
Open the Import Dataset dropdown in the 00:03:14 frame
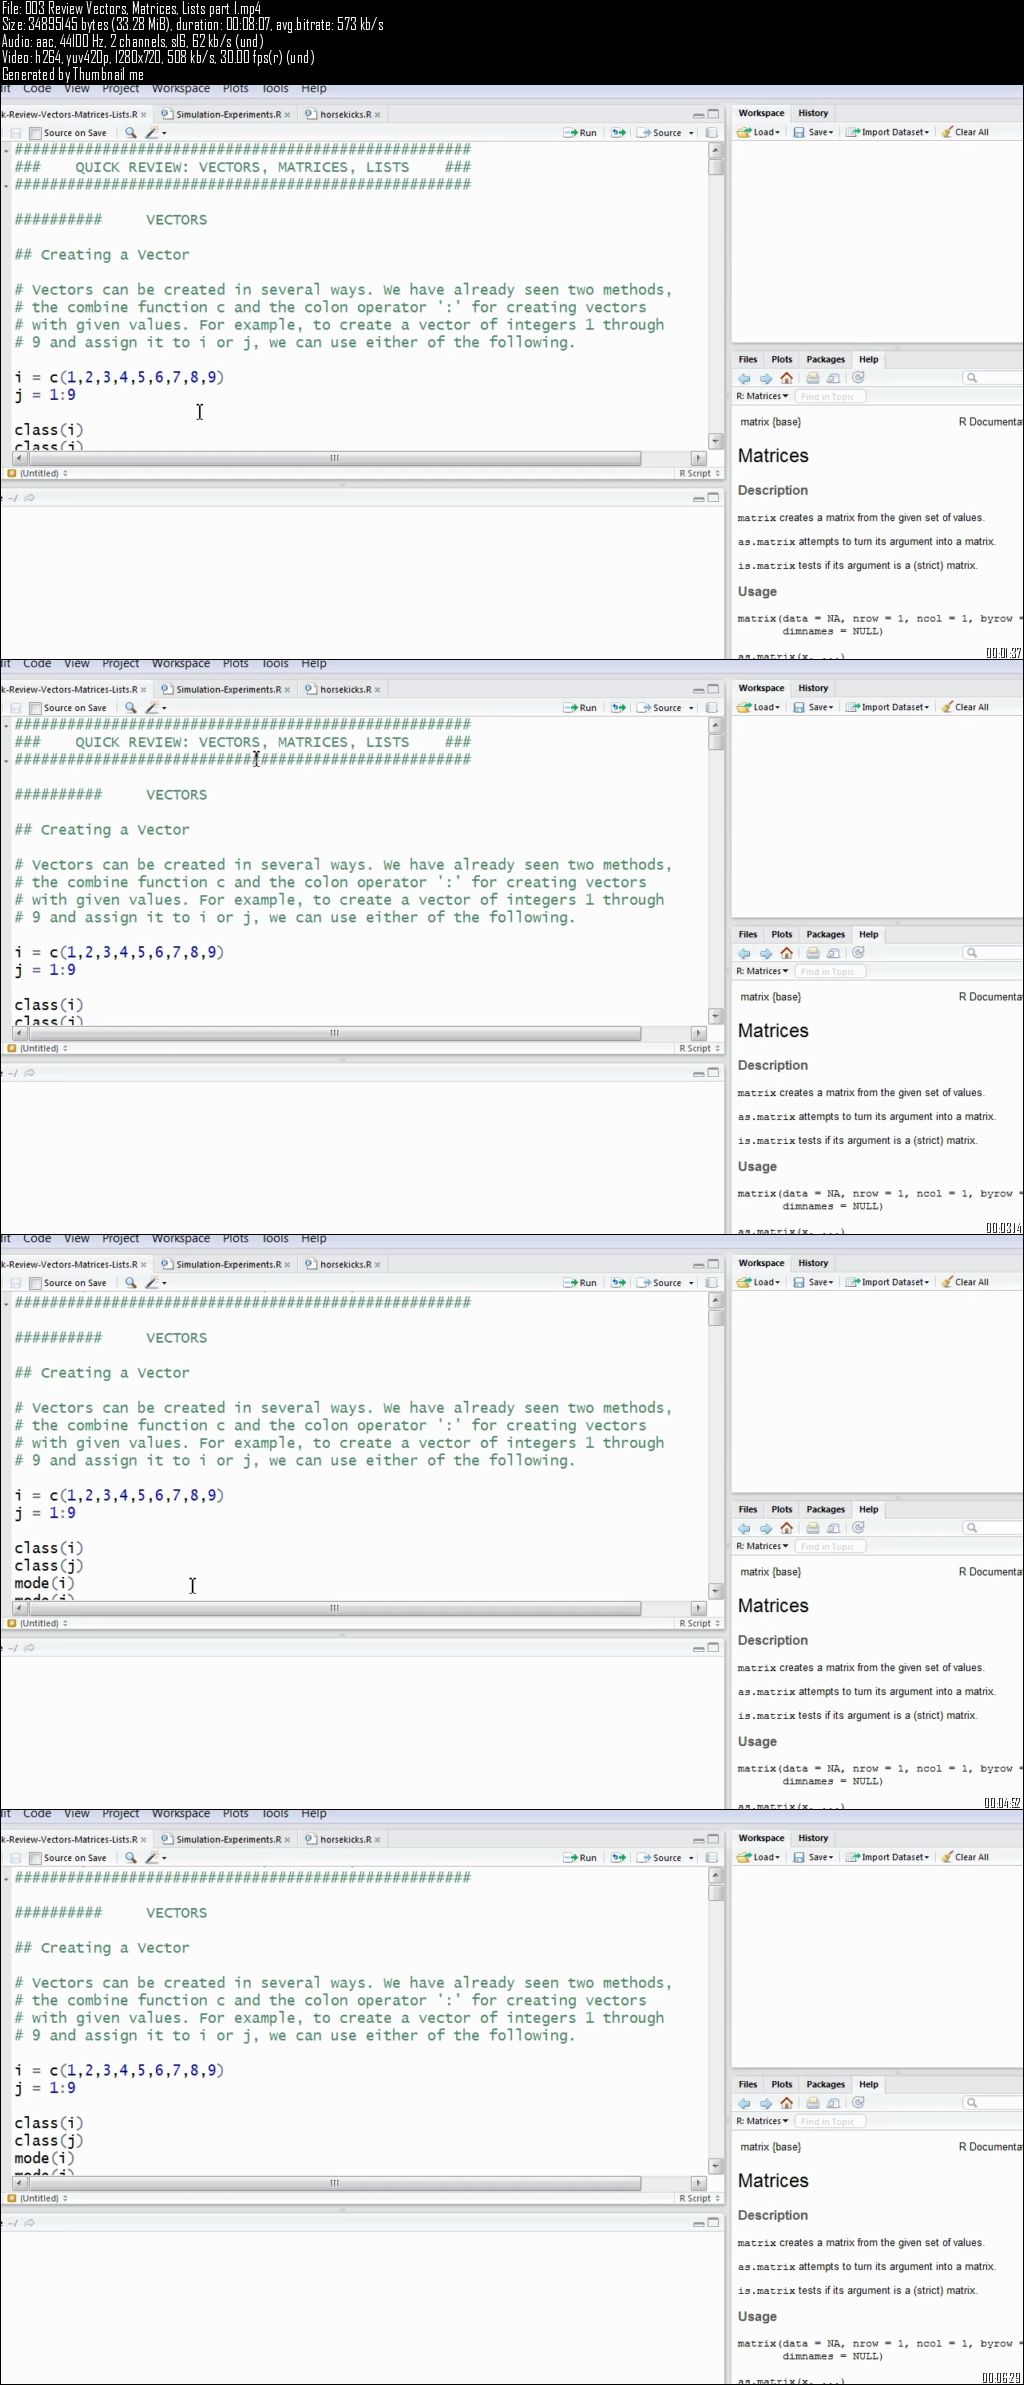pos(887,707)
